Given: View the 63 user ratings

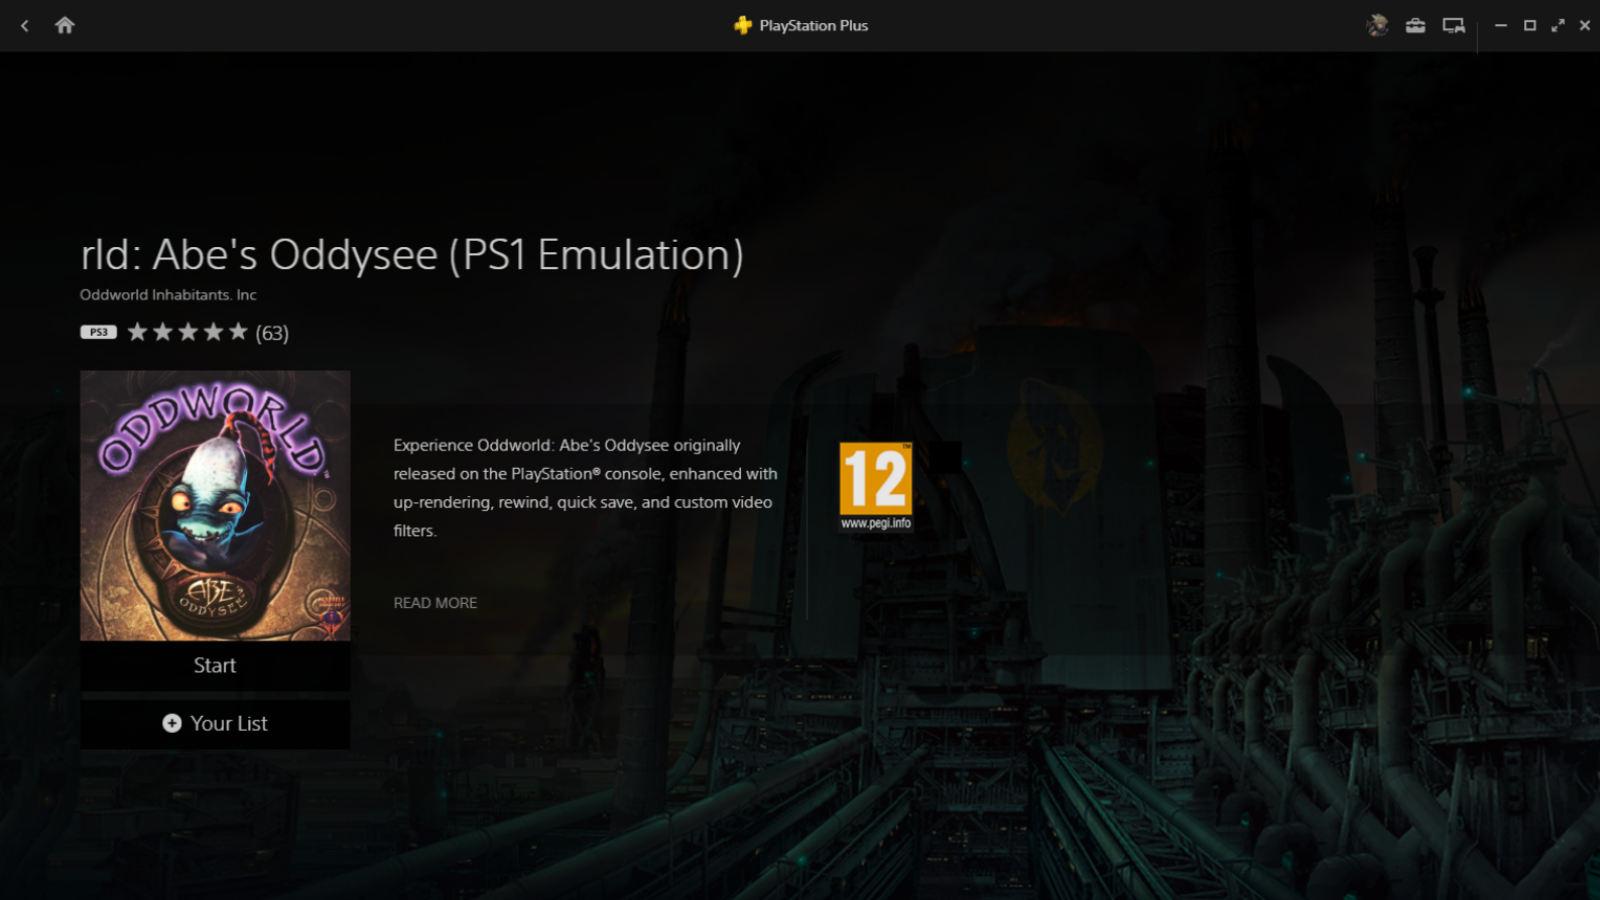Looking at the screenshot, I should [x=271, y=332].
